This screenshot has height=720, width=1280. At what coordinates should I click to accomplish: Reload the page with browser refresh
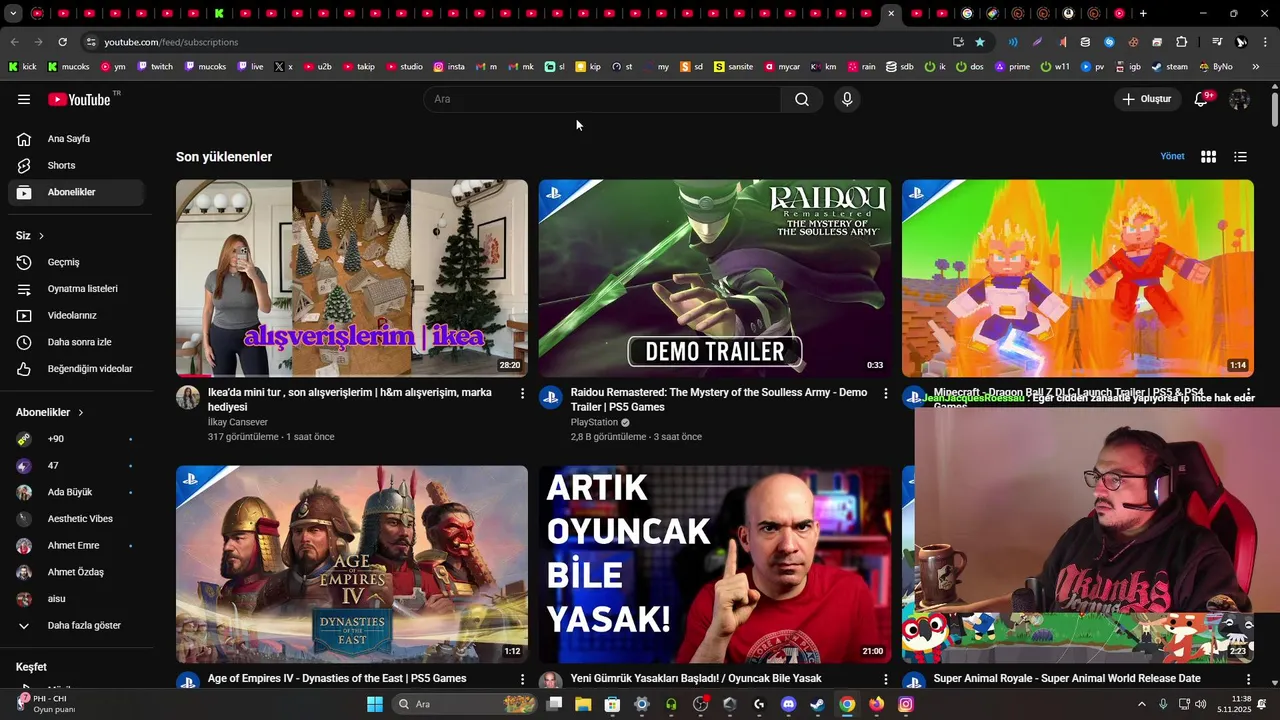coord(62,42)
